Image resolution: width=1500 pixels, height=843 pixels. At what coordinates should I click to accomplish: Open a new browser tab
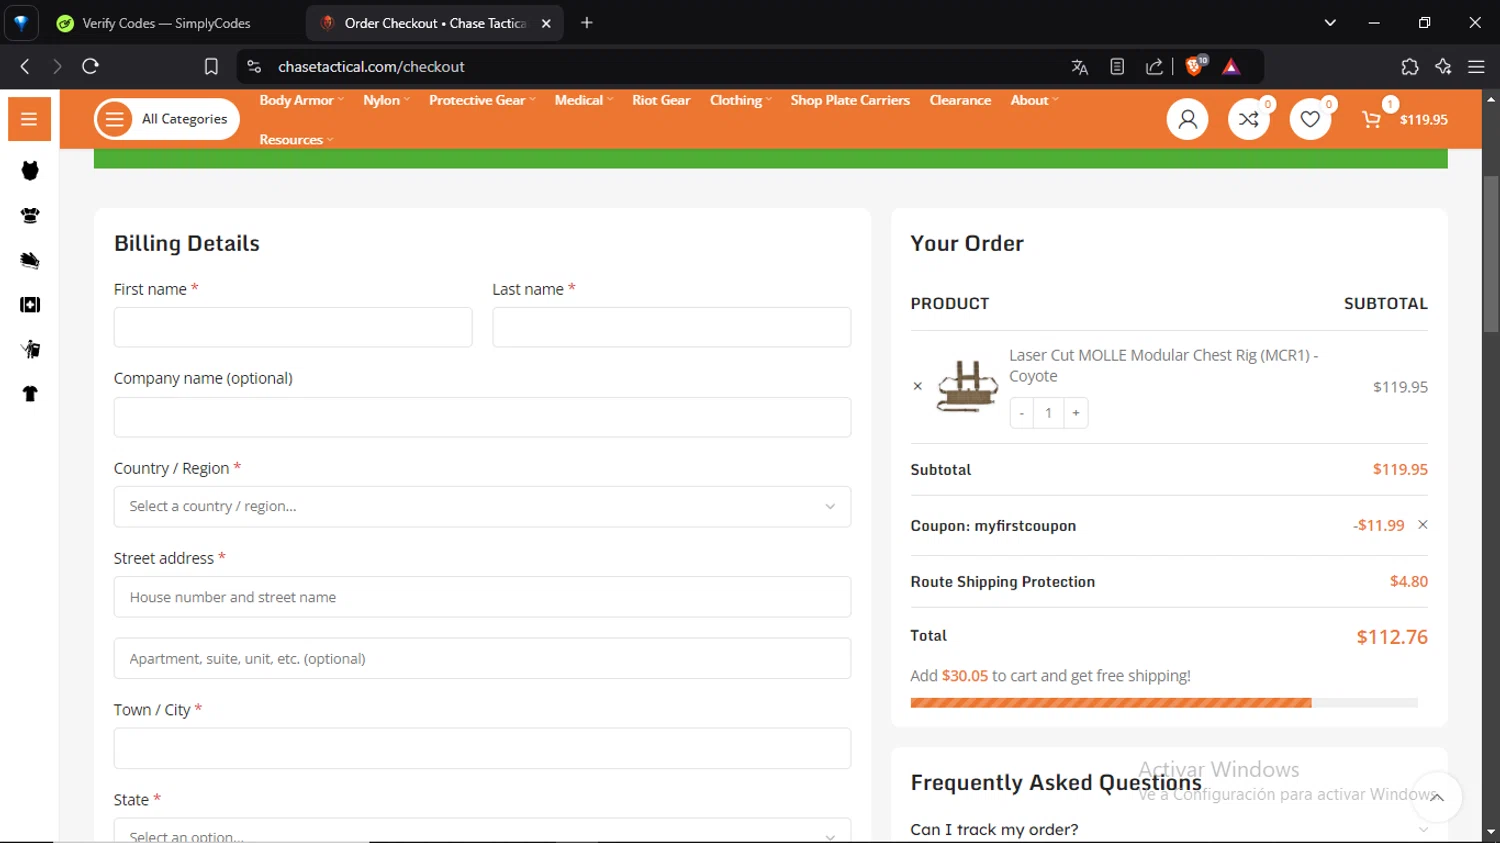587,23
